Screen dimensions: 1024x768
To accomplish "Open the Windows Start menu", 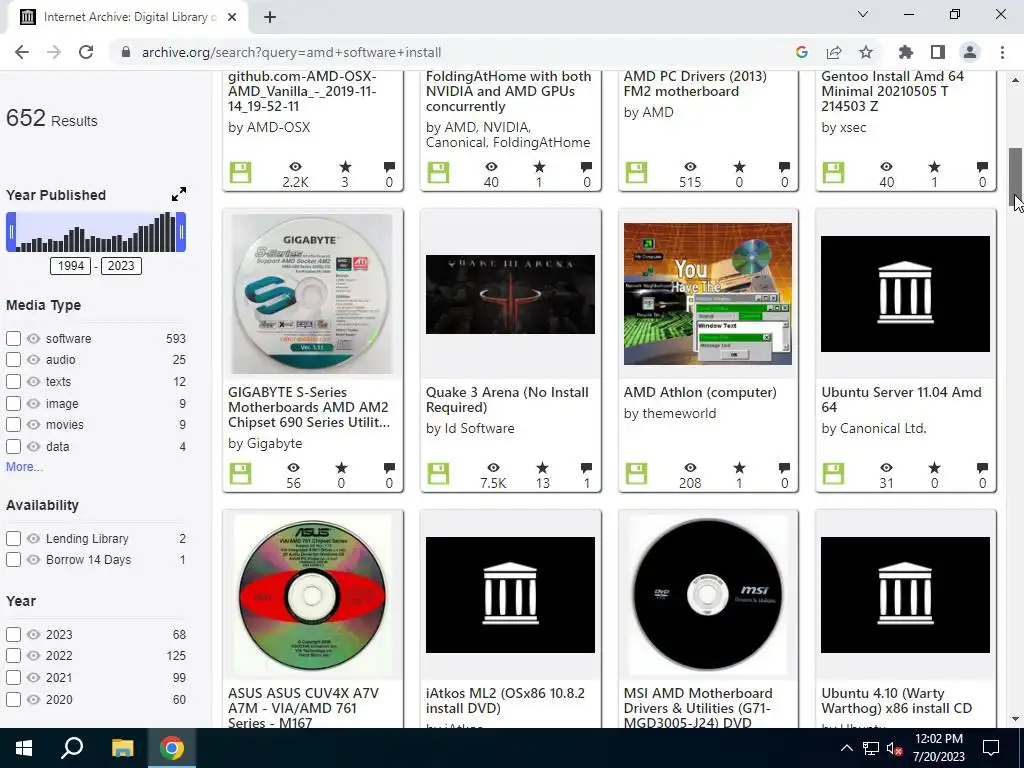I will pyautogui.click(x=24, y=748).
